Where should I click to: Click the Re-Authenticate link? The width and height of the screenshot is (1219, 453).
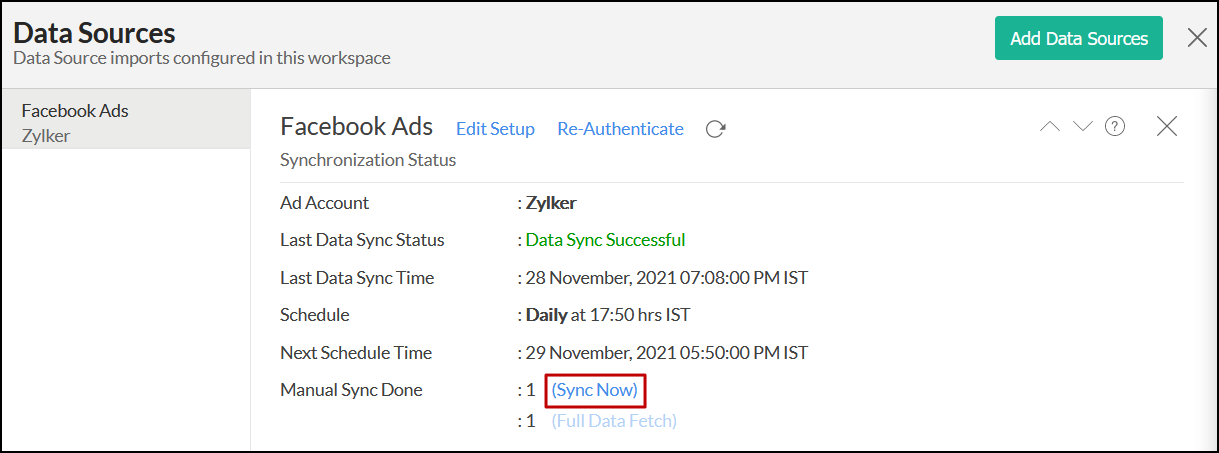tap(620, 129)
